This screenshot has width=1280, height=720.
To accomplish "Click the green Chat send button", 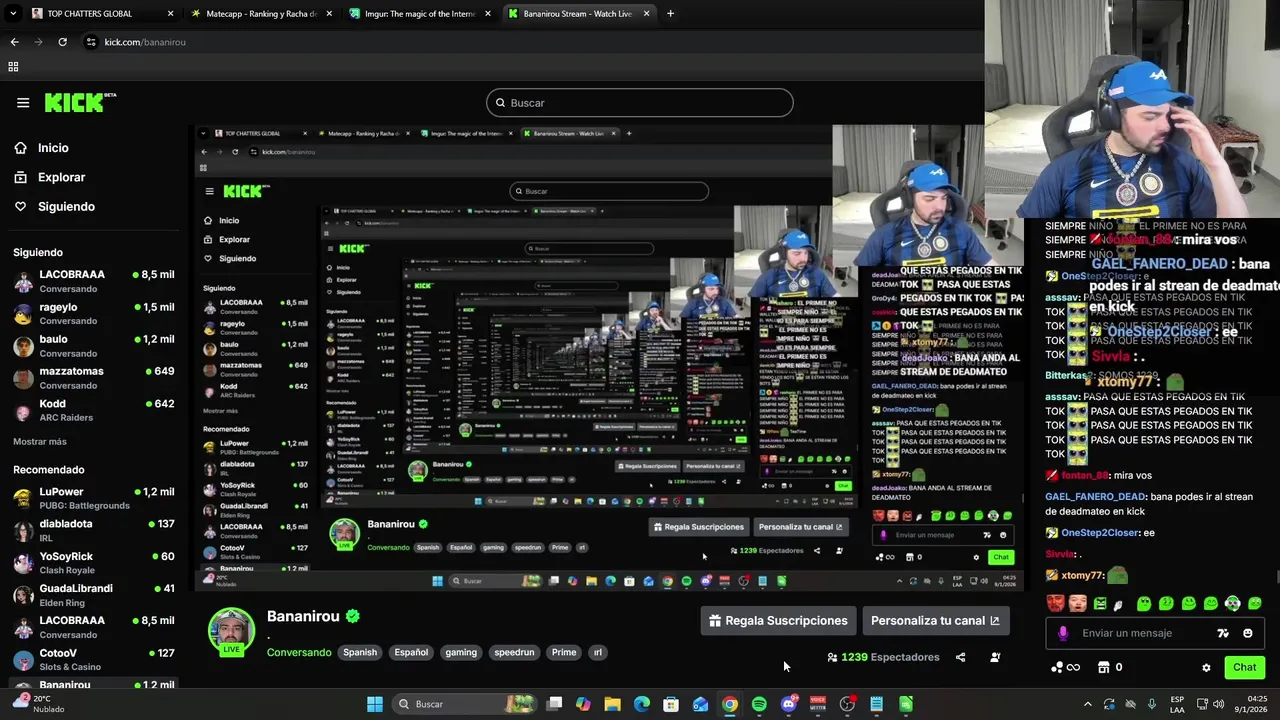I will (x=1244, y=667).
